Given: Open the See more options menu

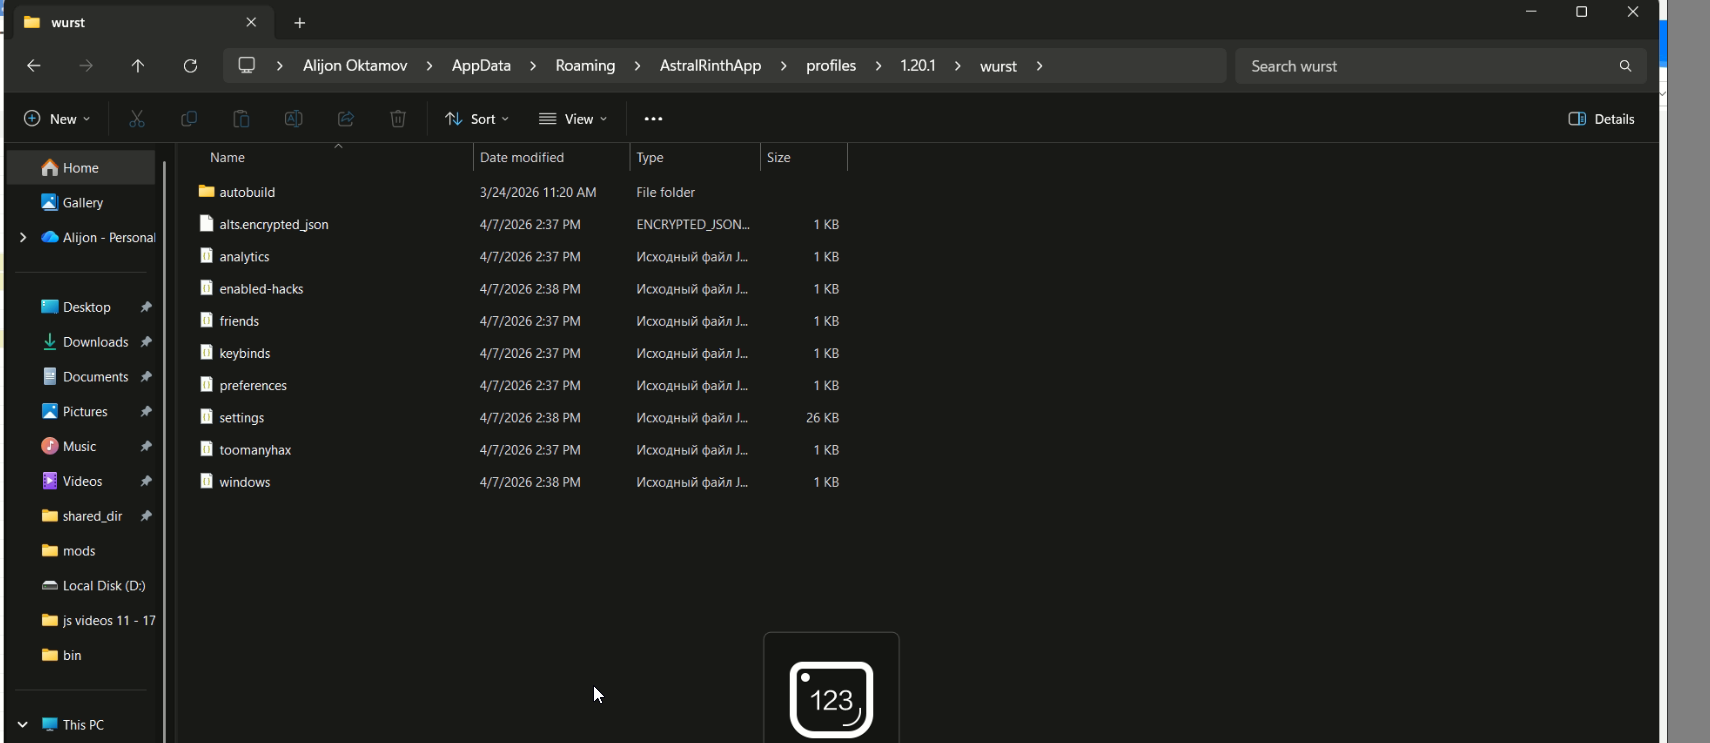Looking at the screenshot, I should [654, 119].
